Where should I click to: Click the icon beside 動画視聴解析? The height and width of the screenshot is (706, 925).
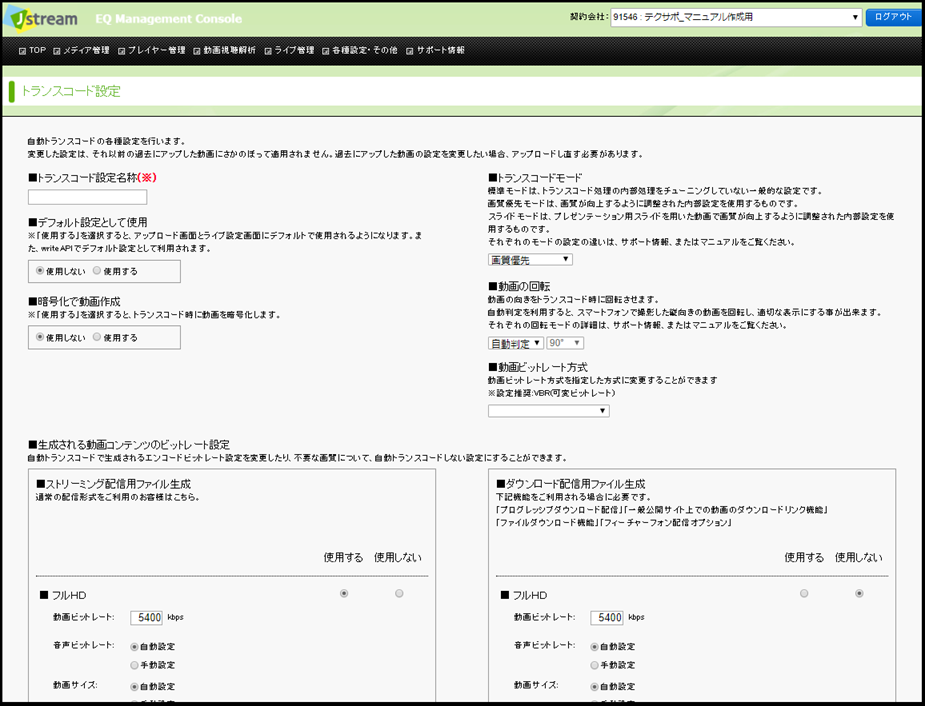pyautogui.click(x=197, y=51)
